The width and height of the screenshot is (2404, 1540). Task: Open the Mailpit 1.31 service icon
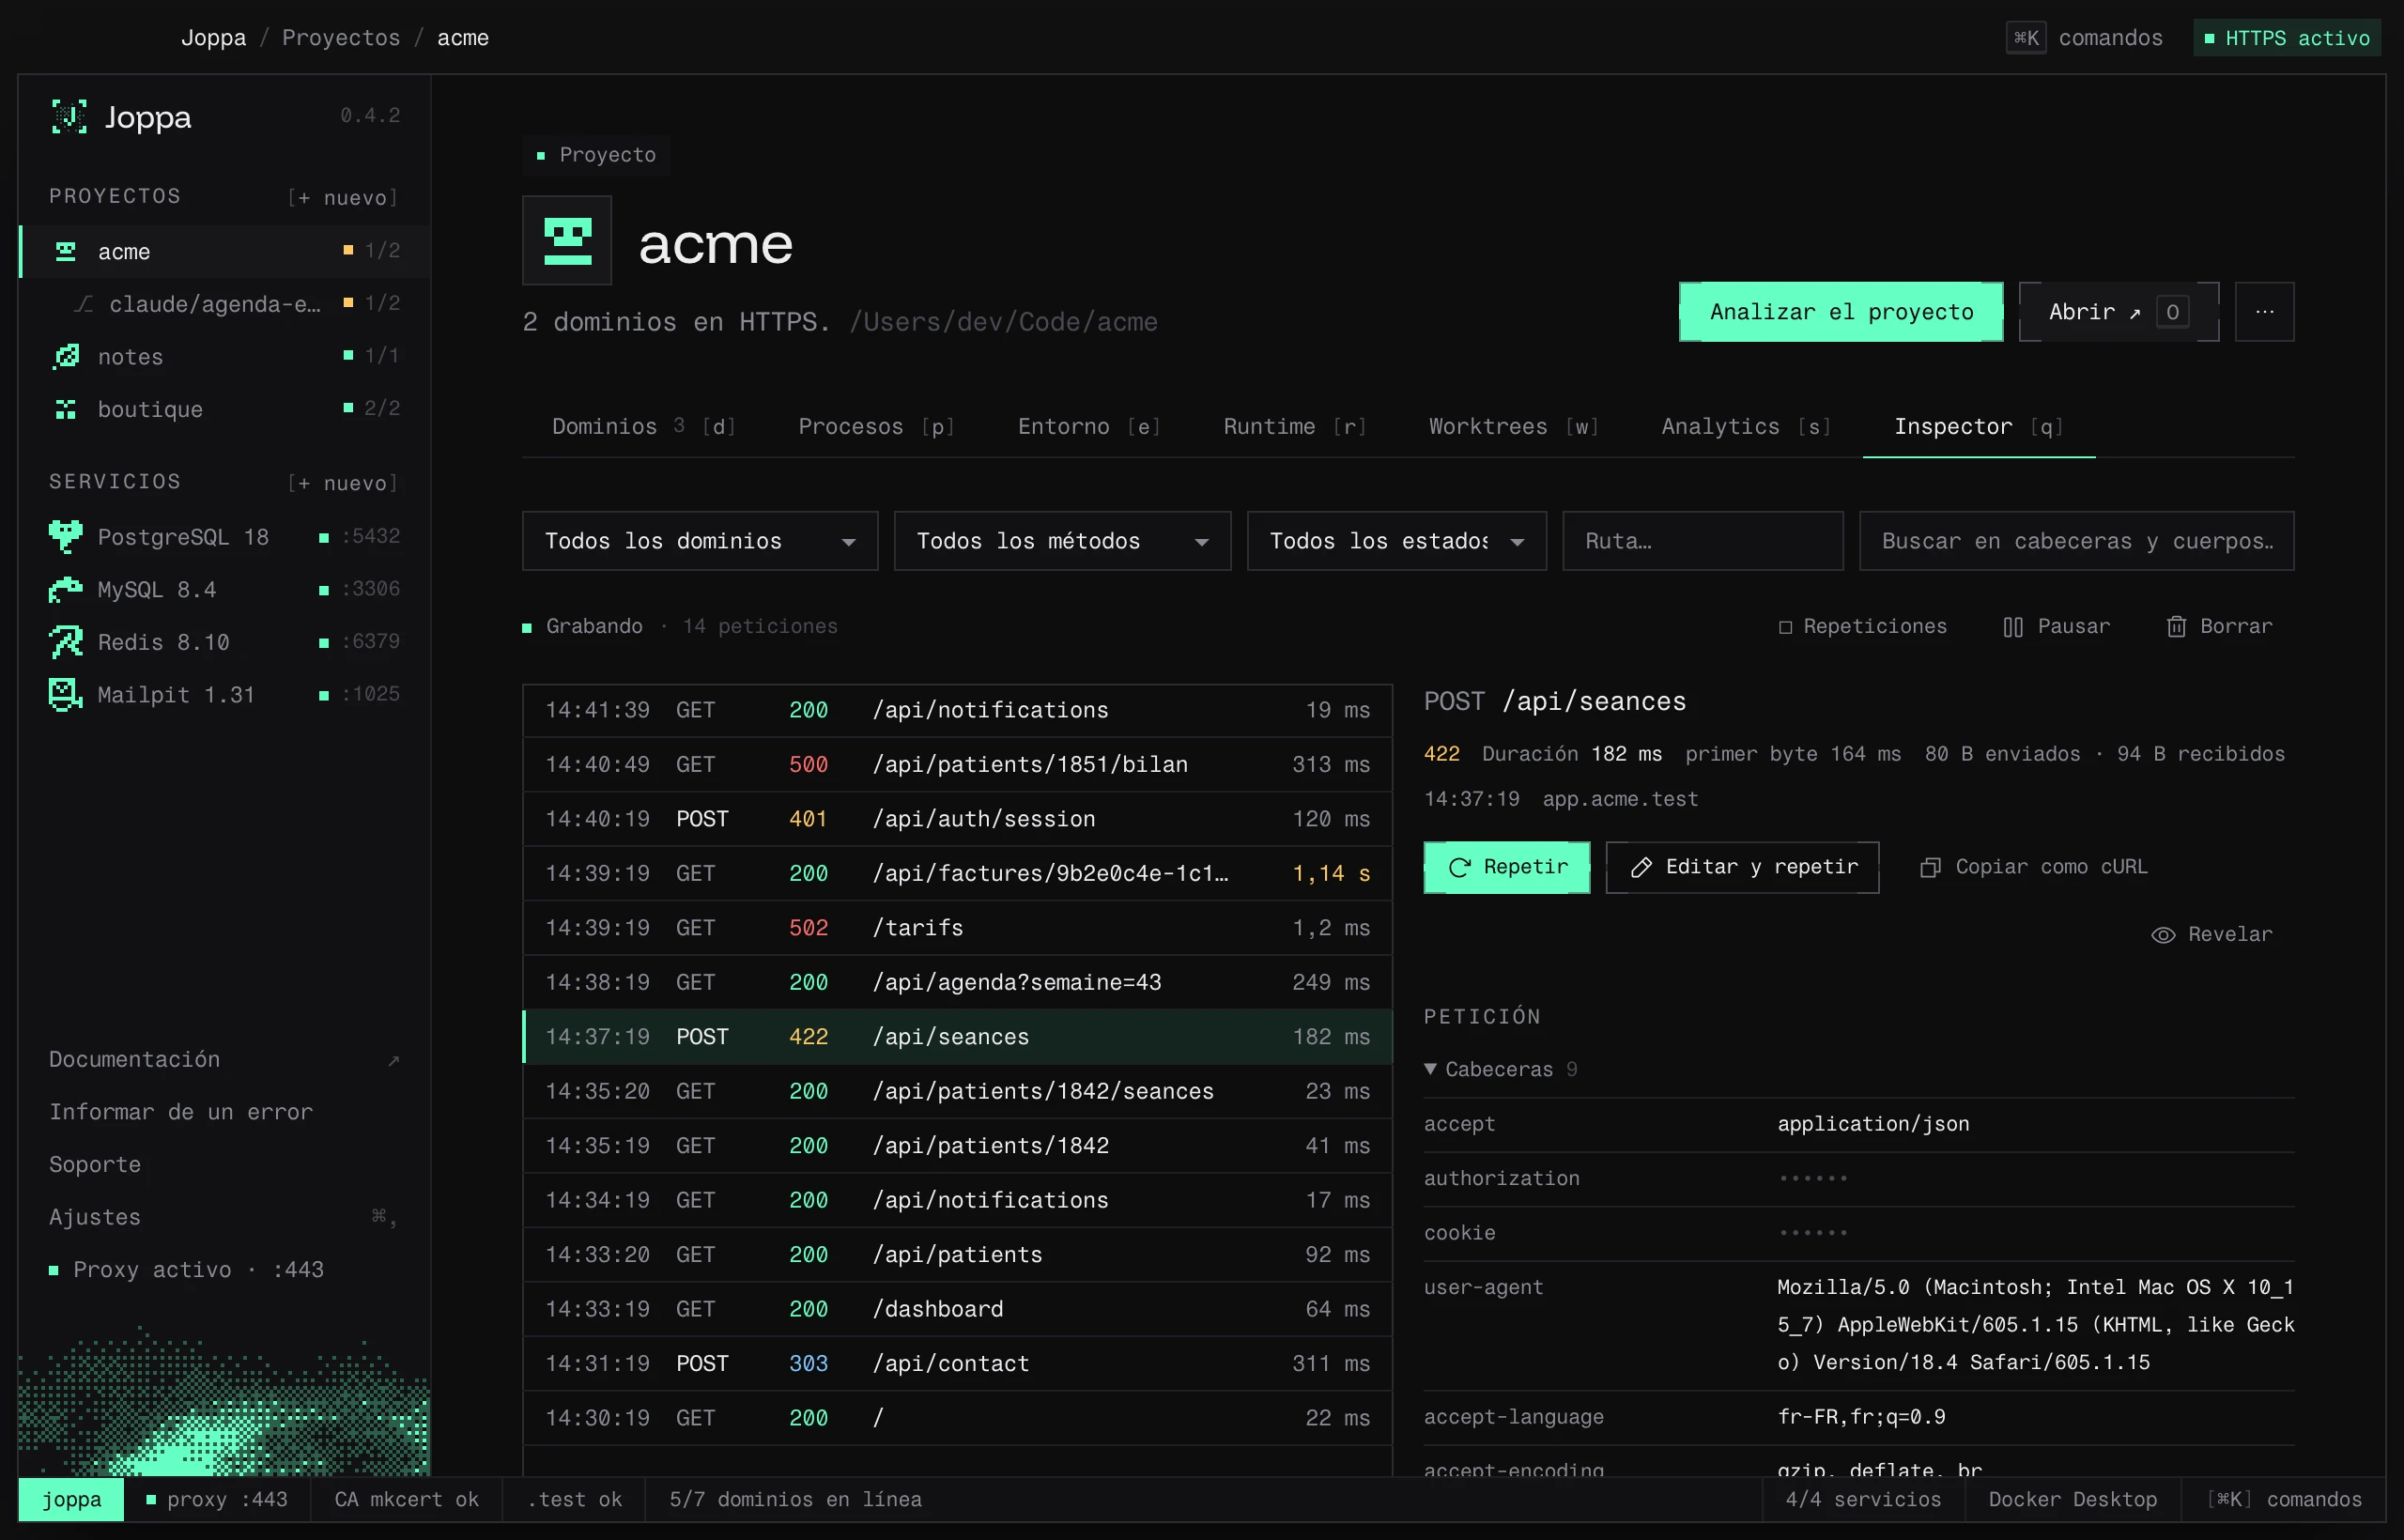click(x=66, y=695)
